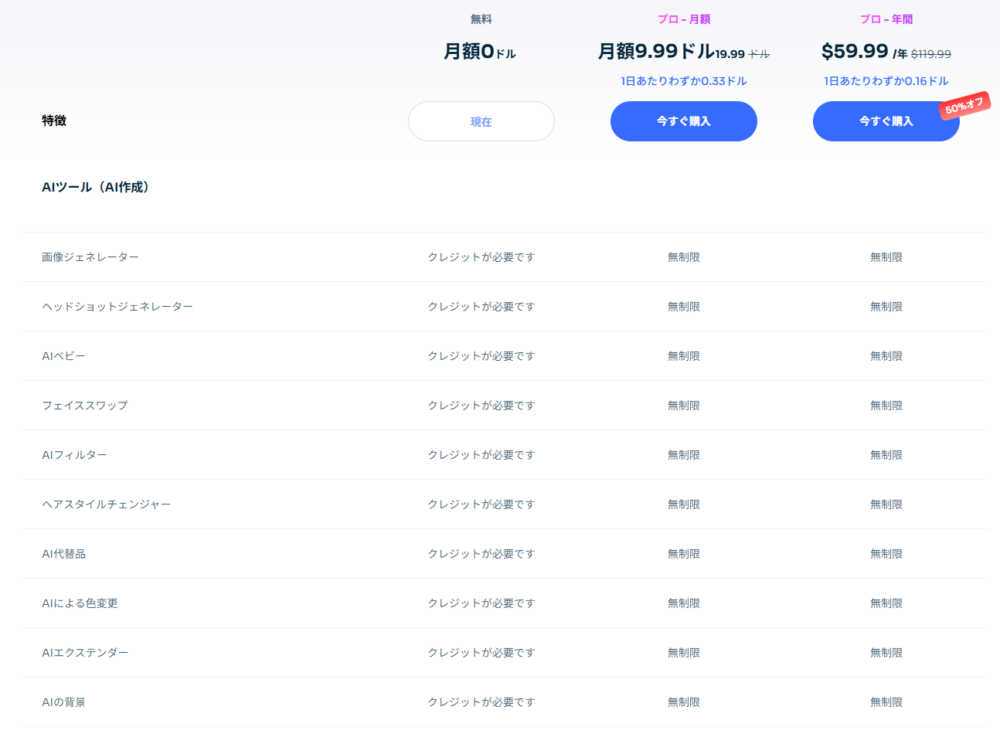The width and height of the screenshot is (1000, 737).
Task: Select the ヘッドショットジェネレーター row label
Action: [x=117, y=307]
